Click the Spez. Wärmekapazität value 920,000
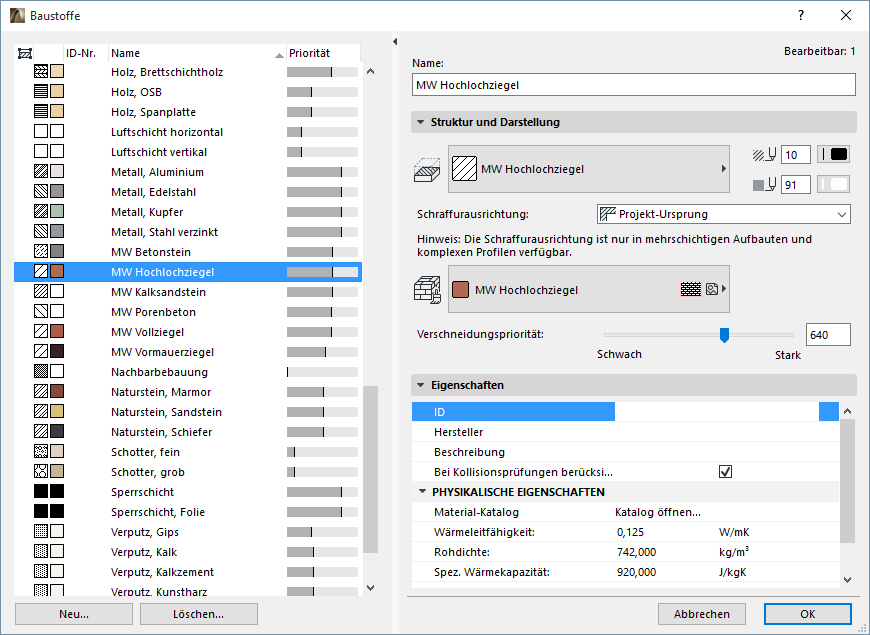The width and height of the screenshot is (870, 635). [x=636, y=572]
